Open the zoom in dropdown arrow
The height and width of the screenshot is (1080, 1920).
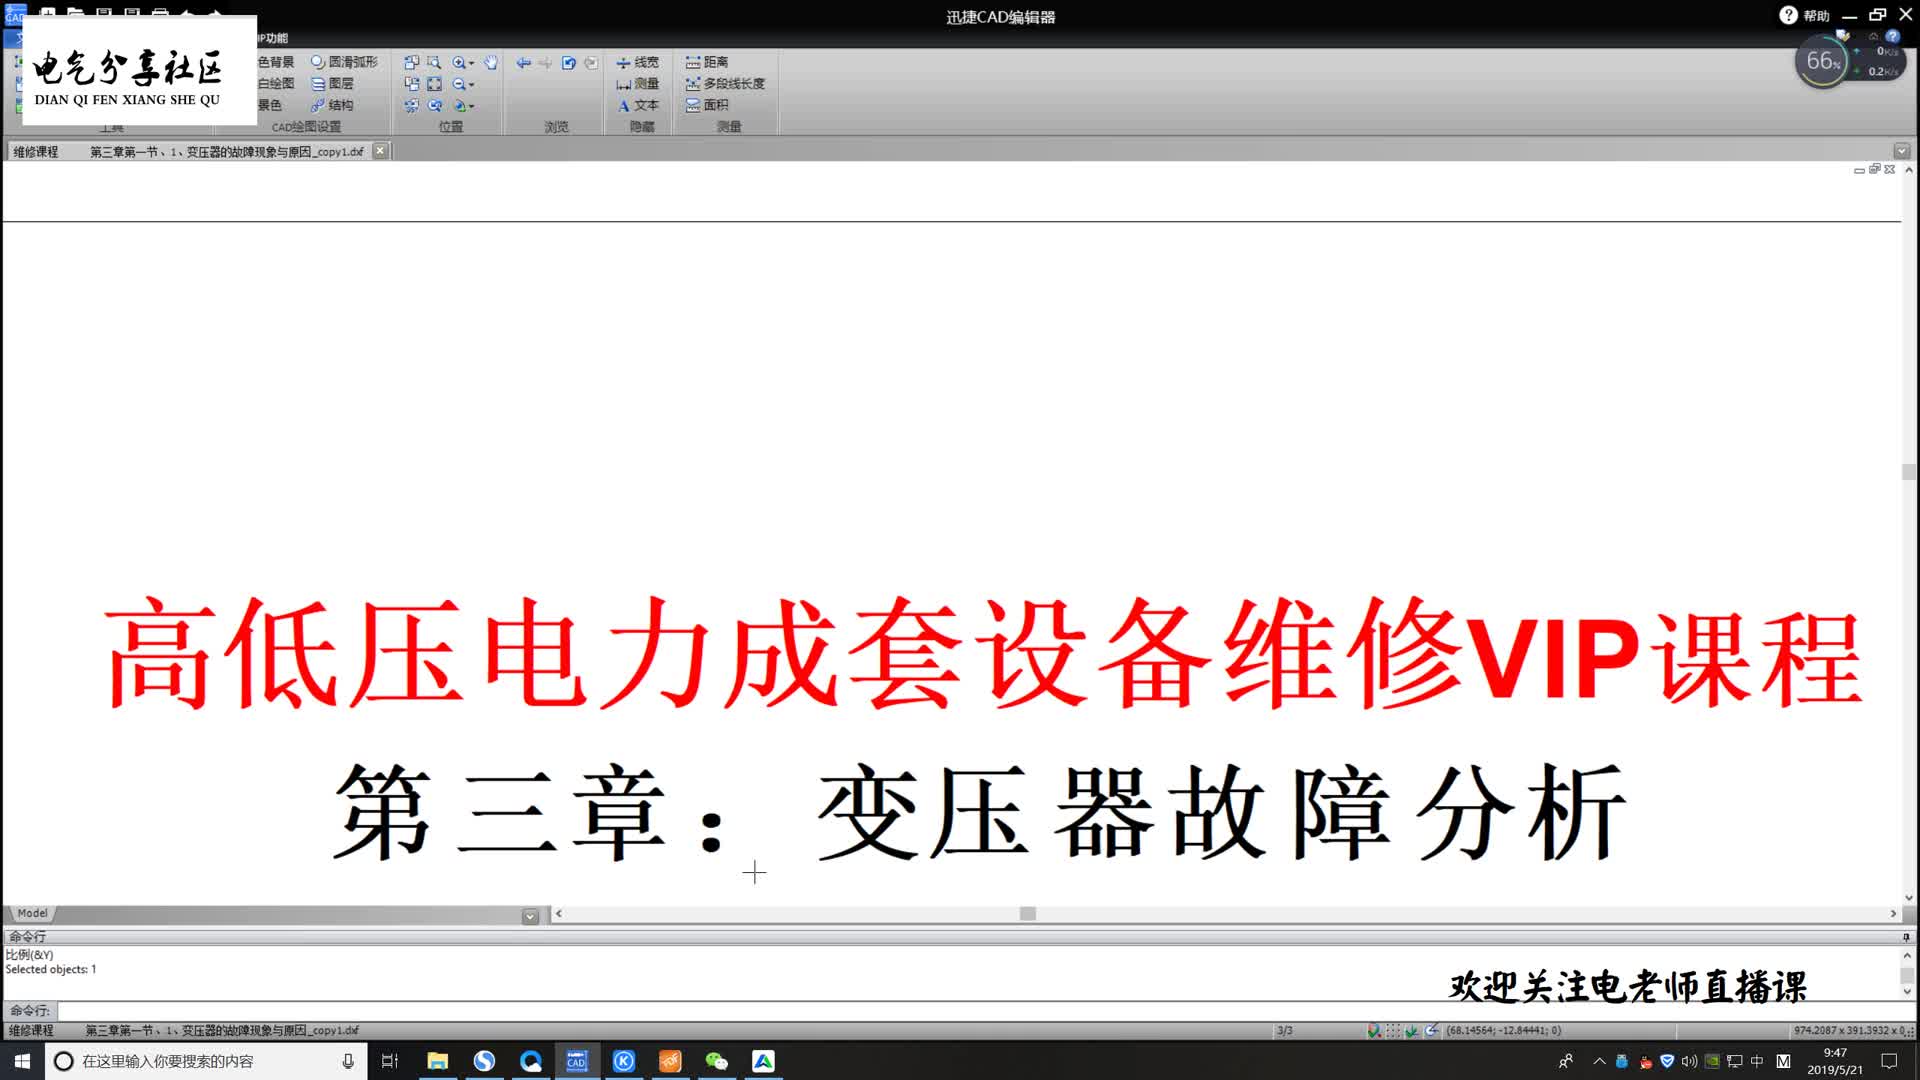click(x=472, y=63)
